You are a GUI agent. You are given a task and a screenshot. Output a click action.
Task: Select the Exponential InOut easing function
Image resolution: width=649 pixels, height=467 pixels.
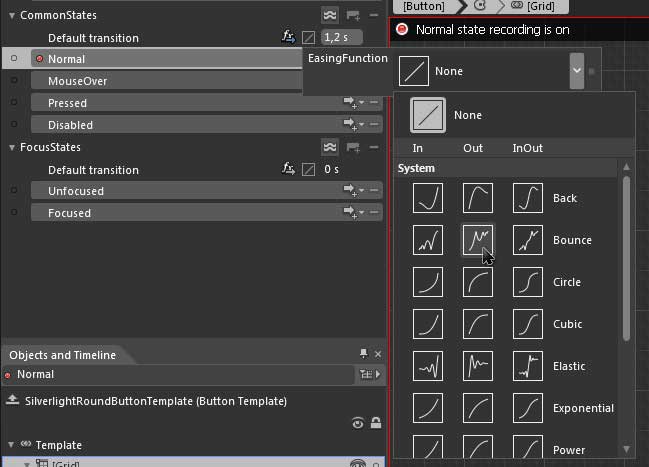528,408
